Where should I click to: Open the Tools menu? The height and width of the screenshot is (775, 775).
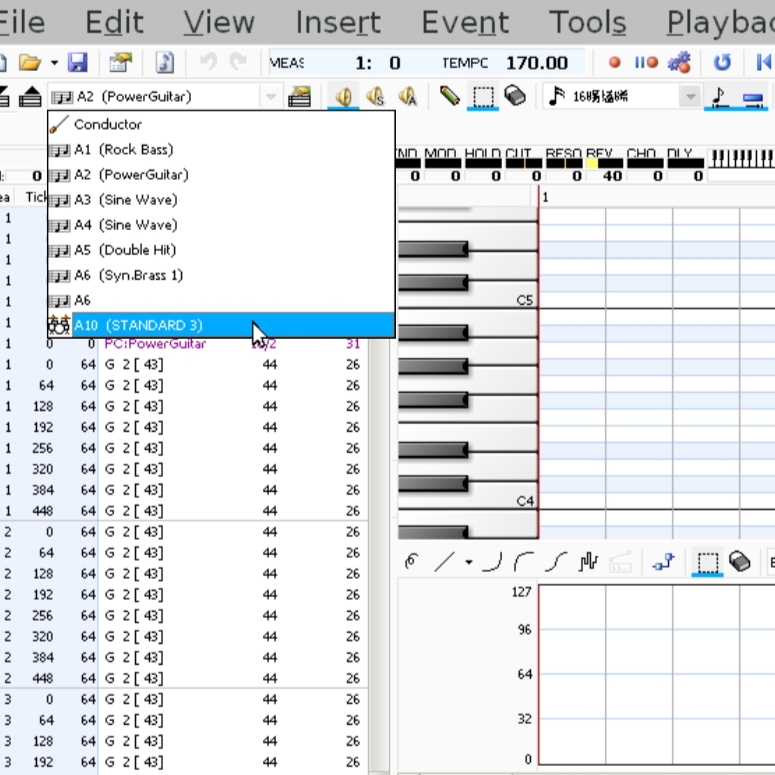[x=588, y=22]
